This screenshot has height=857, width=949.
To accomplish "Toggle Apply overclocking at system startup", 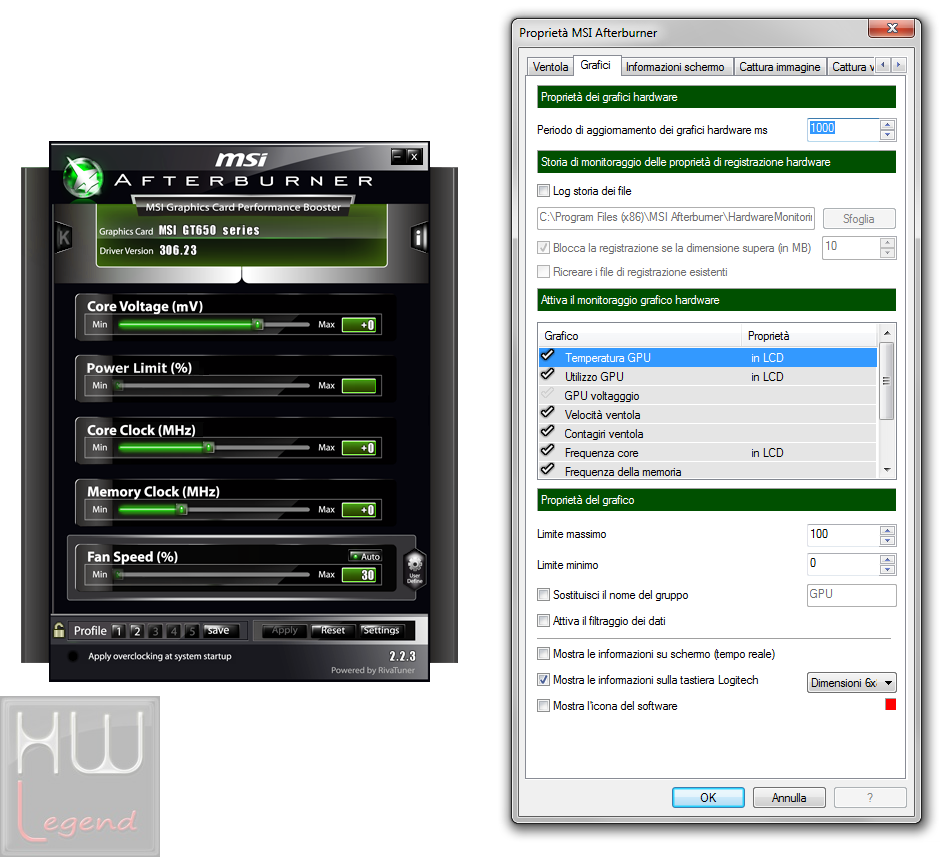I will point(73,656).
